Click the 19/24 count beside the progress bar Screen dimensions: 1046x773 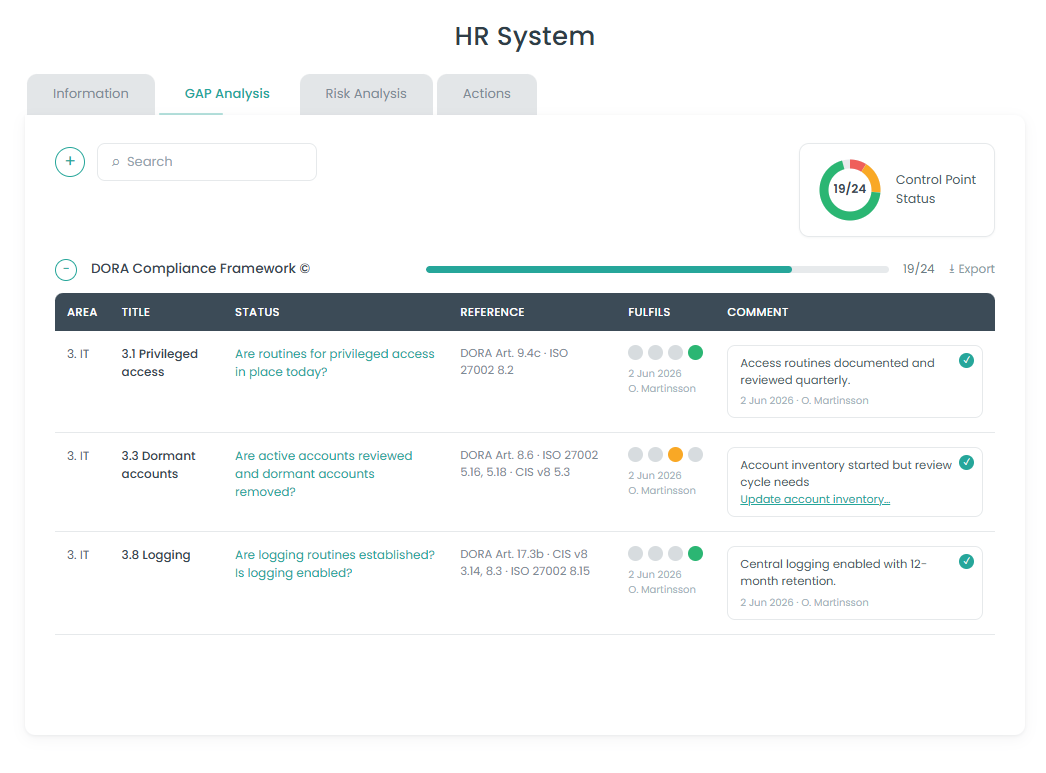(x=919, y=269)
